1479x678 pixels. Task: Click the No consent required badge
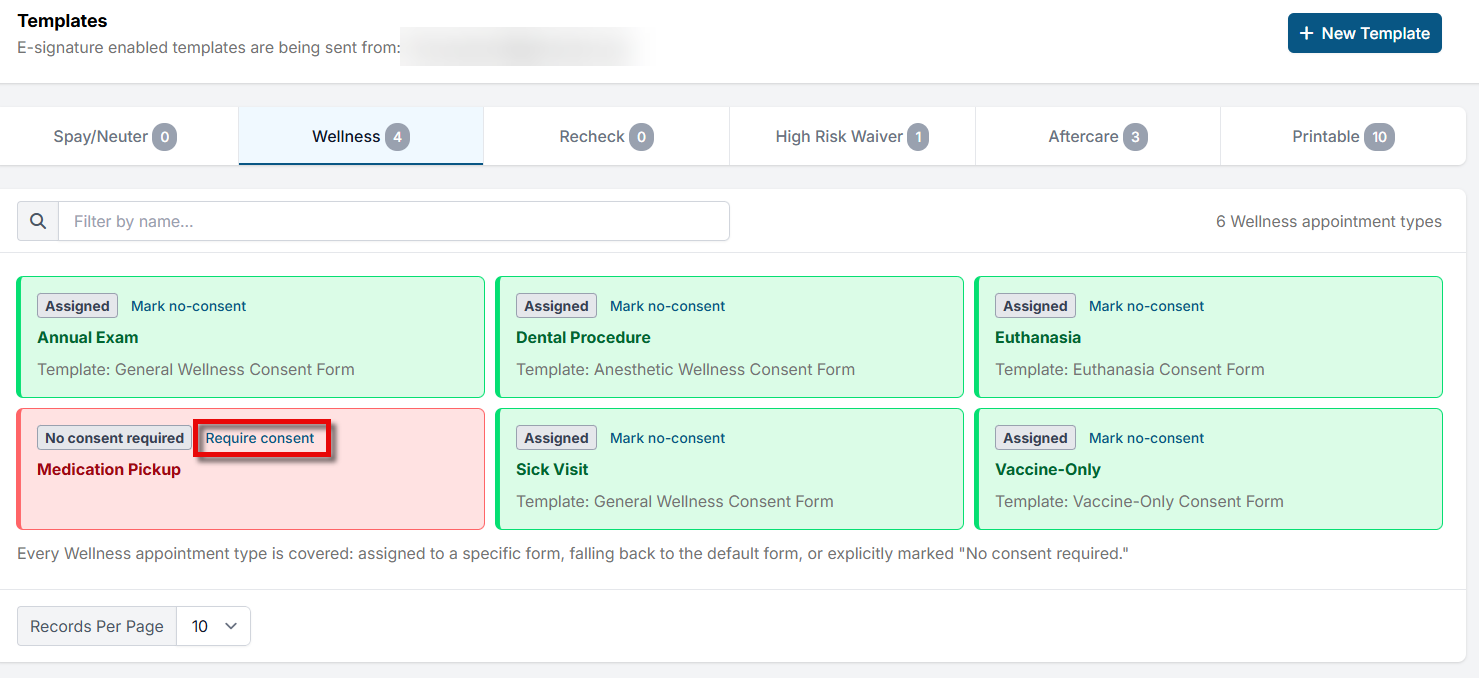point(114,438)
